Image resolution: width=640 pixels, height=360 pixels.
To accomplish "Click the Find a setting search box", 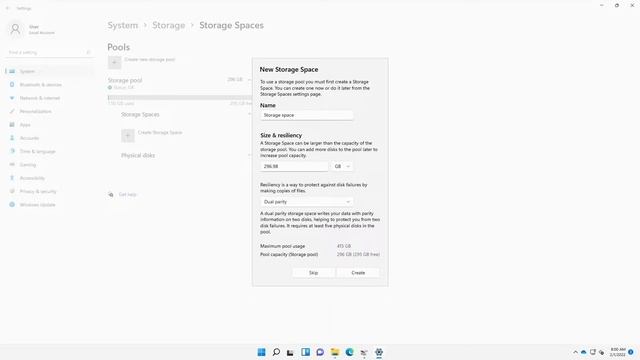I will coord(49,53).
